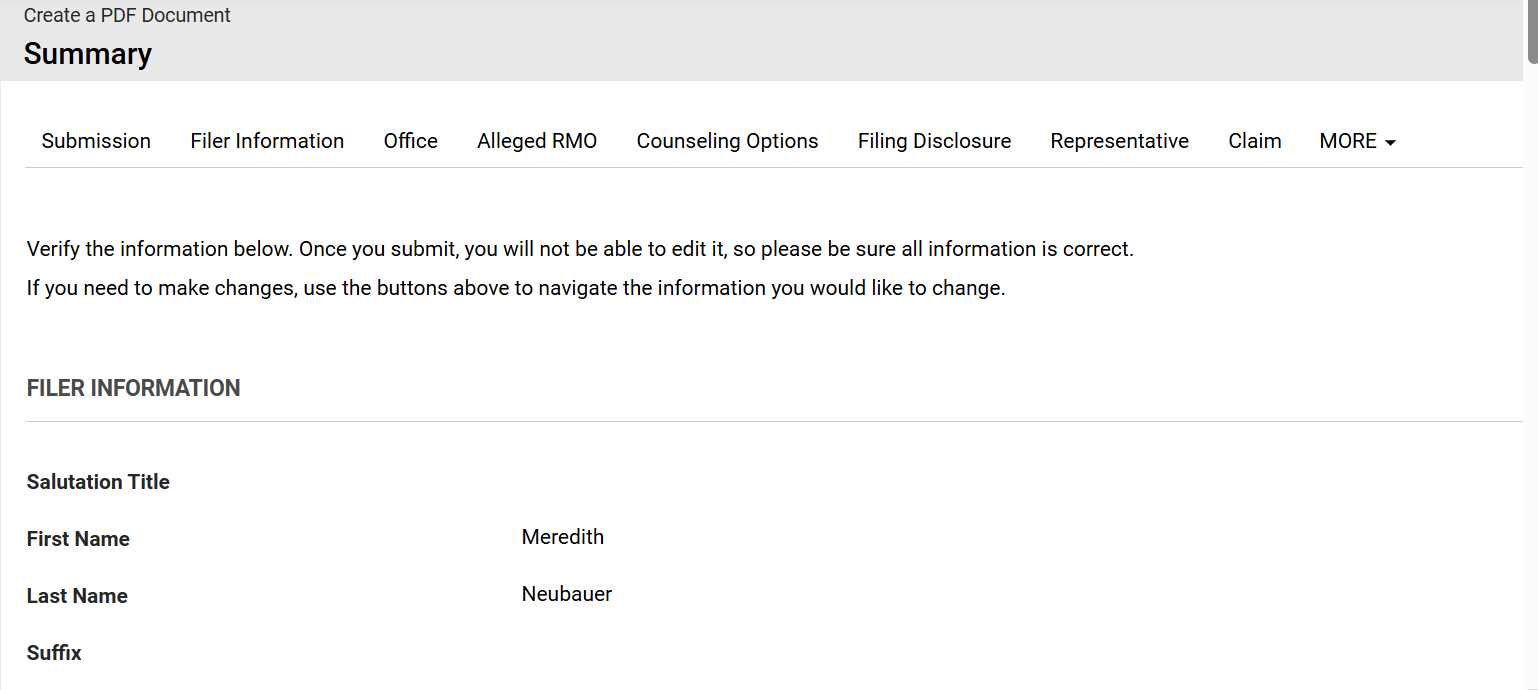The height and width of the screenshot is (690, 1538).
Task: Click the First Name label
Action: (x=78, y=539)
